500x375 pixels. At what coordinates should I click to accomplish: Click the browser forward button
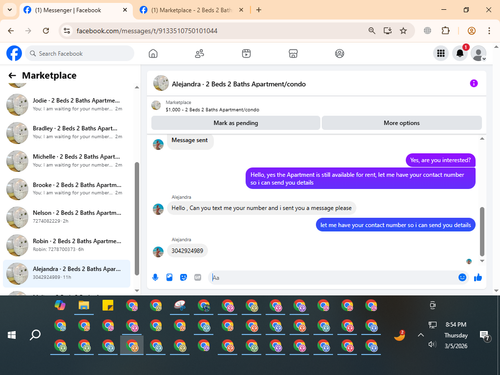(28, 31)
